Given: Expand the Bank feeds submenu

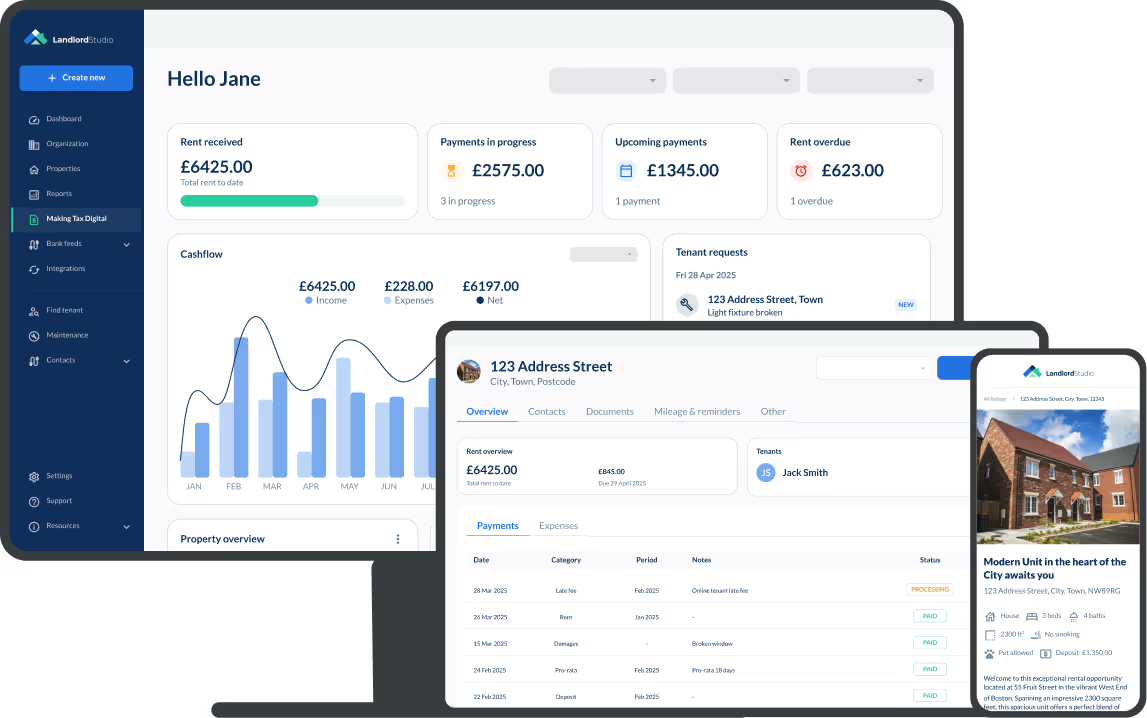Looking at the screenshot, I should [x=127, y=244].
